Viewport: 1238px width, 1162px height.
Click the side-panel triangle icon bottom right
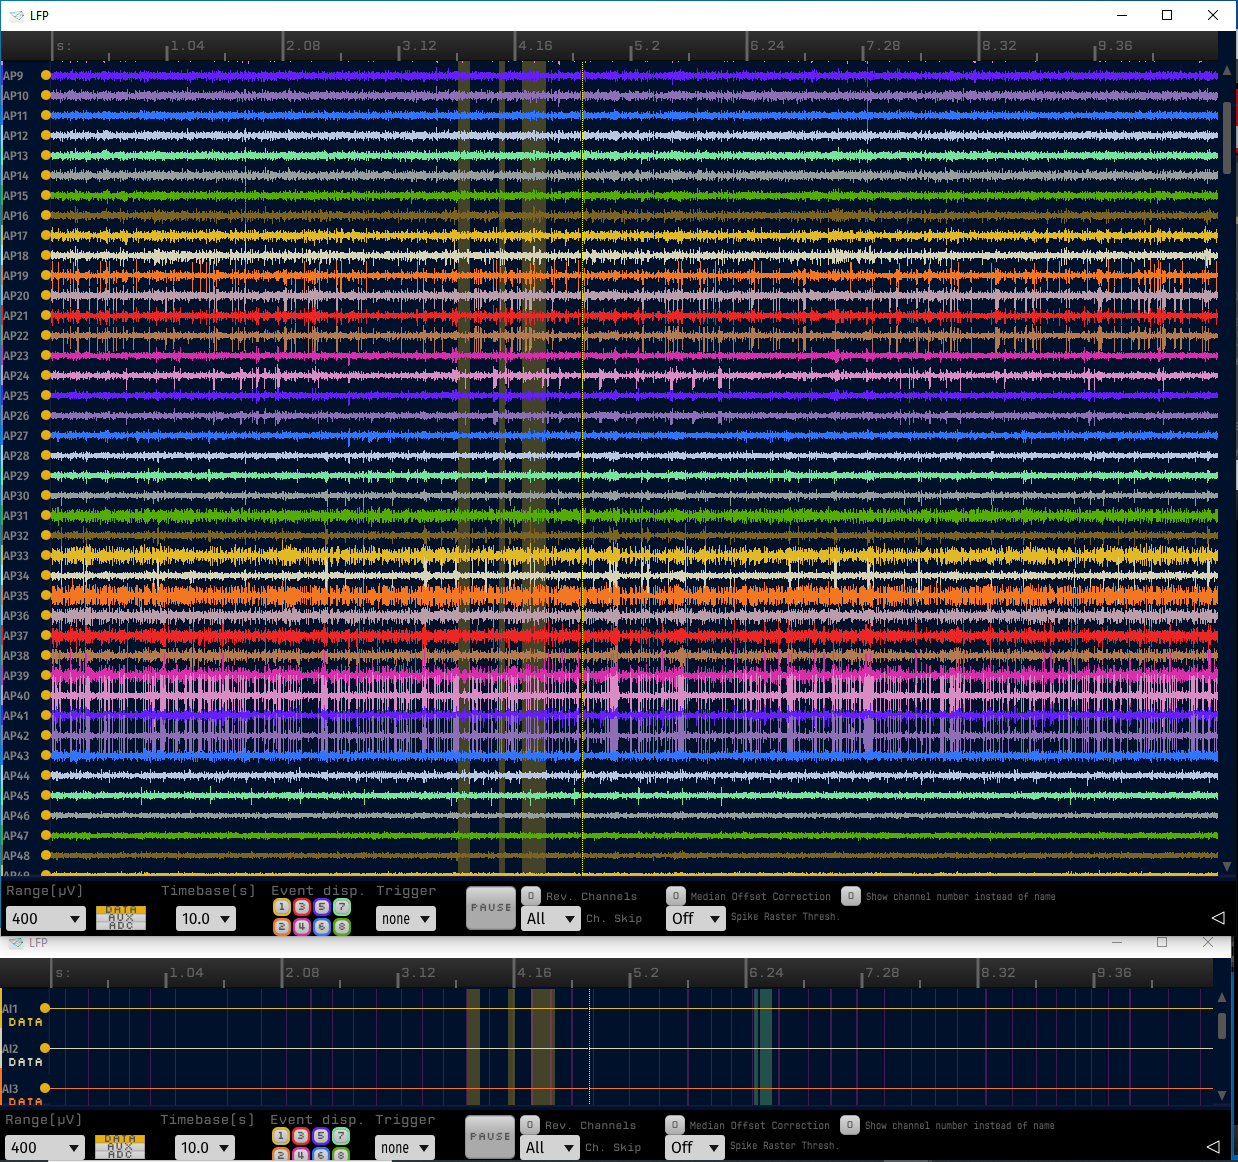pyautogui.click(x=1218, y=917)
